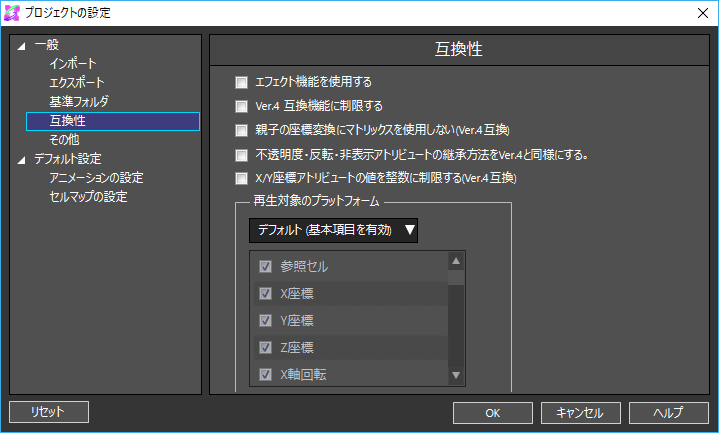Select the 互換性 tree item
719x433 pixels.
click(113, 121)
